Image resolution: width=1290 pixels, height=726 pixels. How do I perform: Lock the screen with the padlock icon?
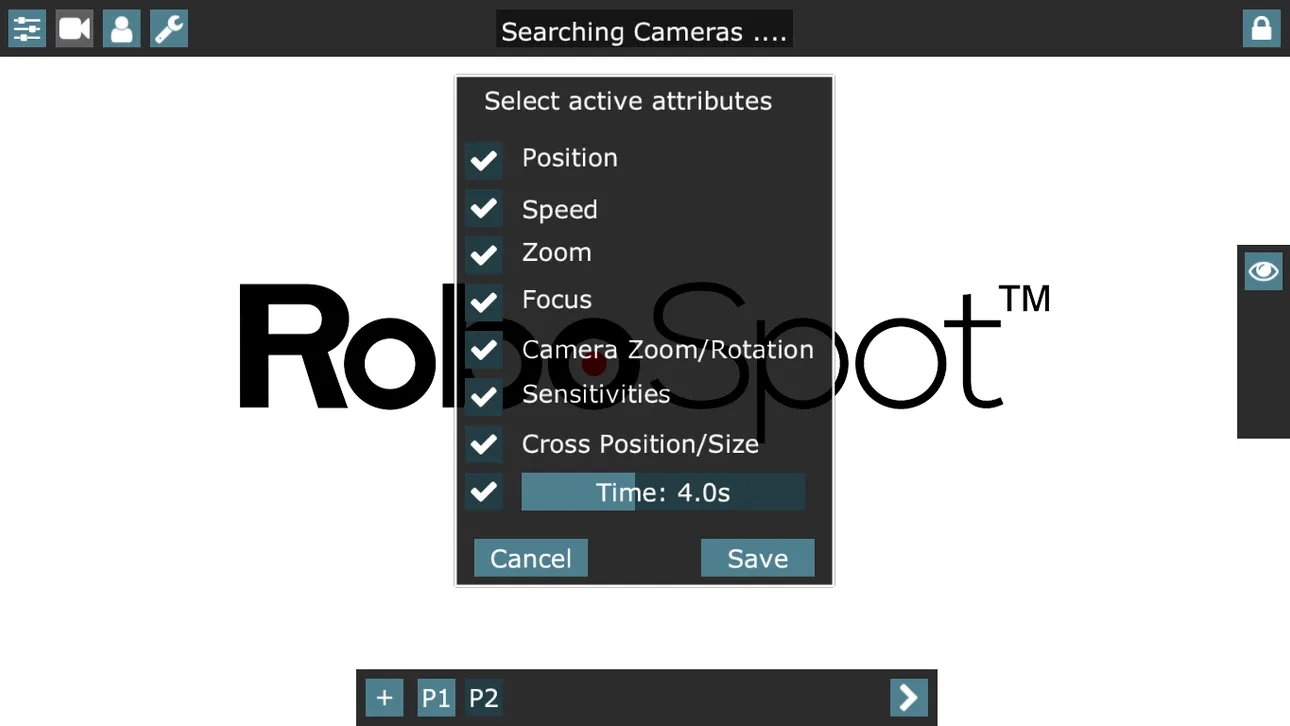(1261, 28)
